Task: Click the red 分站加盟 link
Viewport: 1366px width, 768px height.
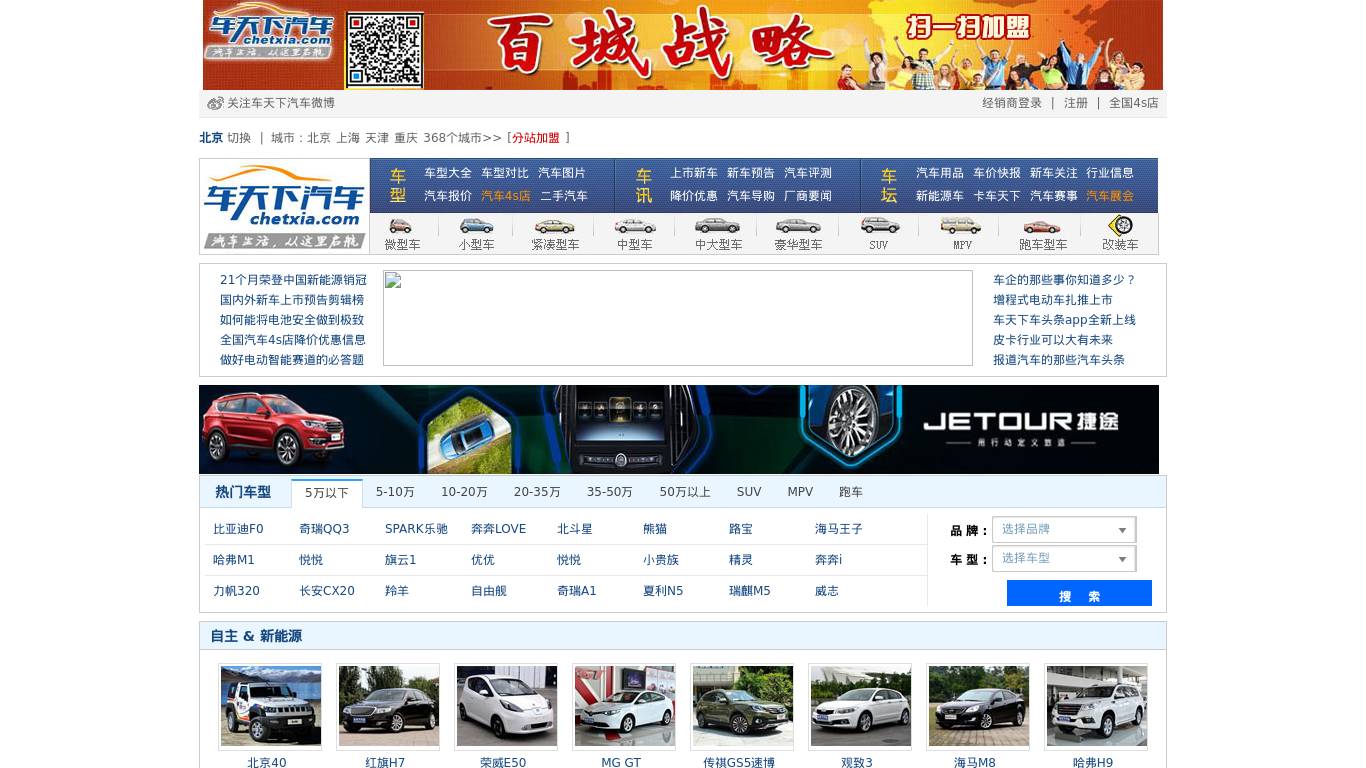Action: point(536,138)
